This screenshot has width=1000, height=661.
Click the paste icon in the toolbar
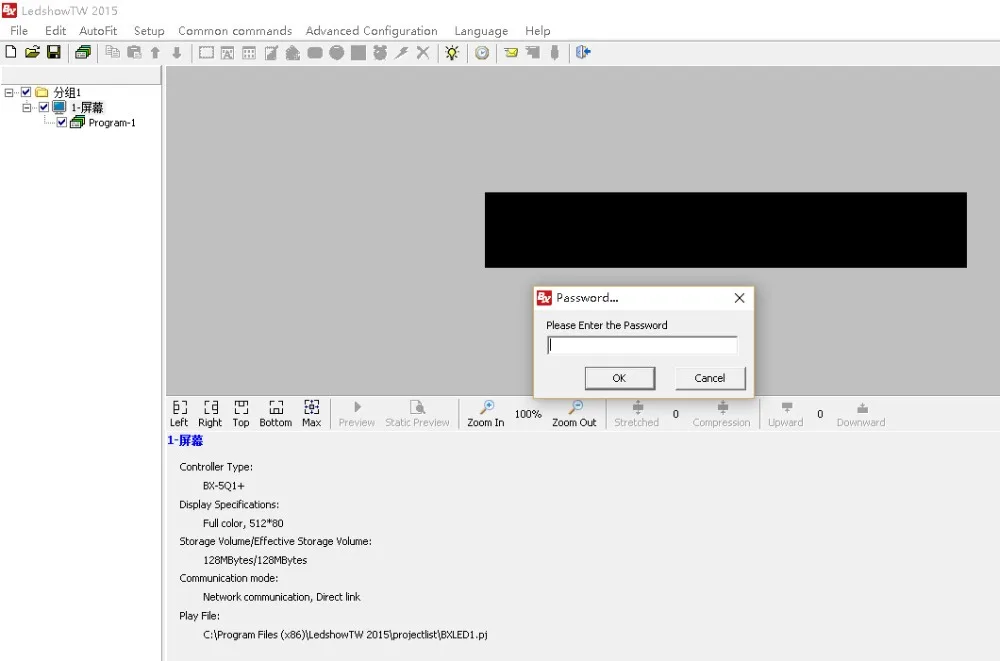click(x=134, y=52)
